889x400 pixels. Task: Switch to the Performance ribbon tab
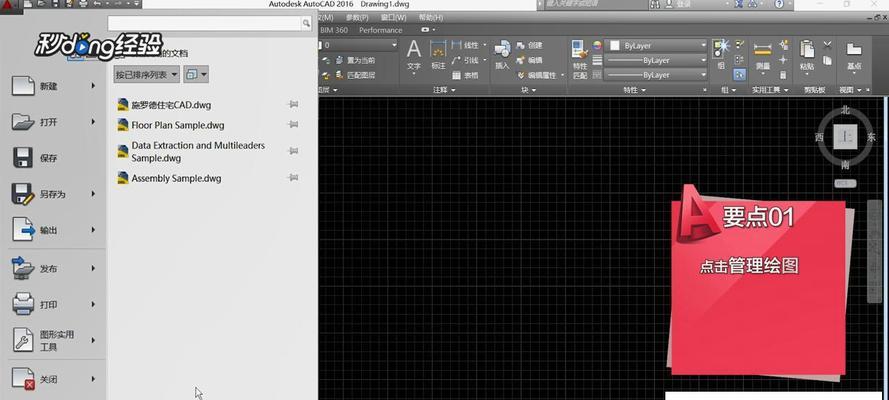[x=380, y=30]
